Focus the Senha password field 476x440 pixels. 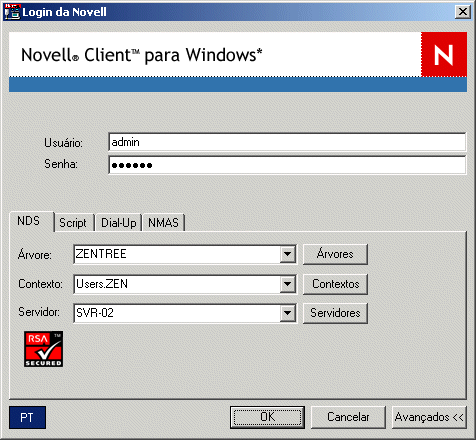(287, 165)
